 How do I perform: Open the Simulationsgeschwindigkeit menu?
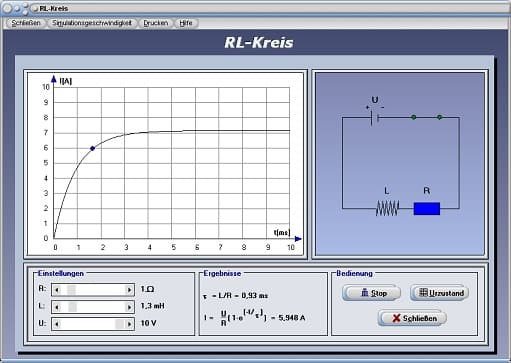tap(92, 23)
